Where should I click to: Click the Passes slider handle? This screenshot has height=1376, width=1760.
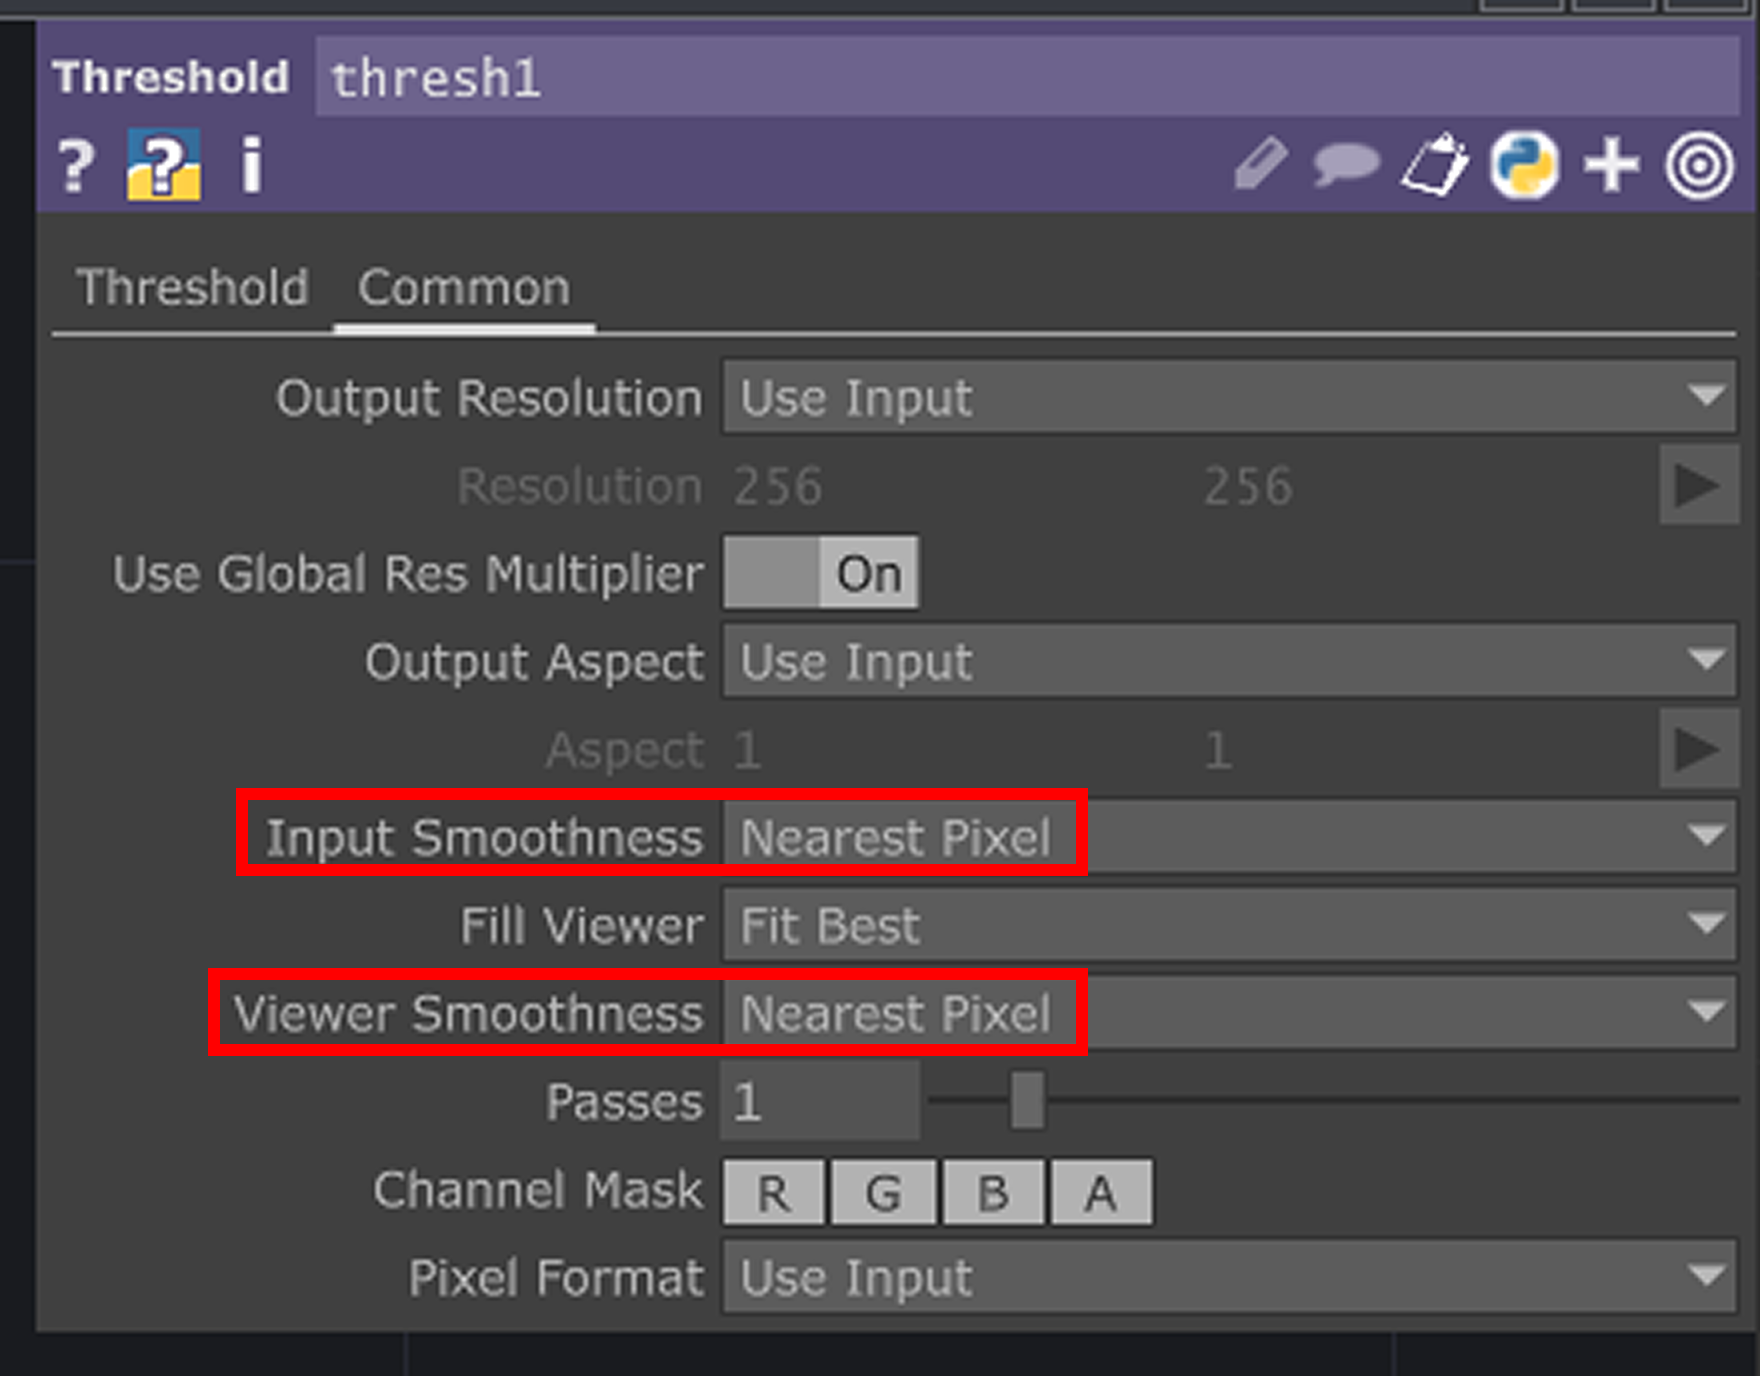pos(1027,1100)
